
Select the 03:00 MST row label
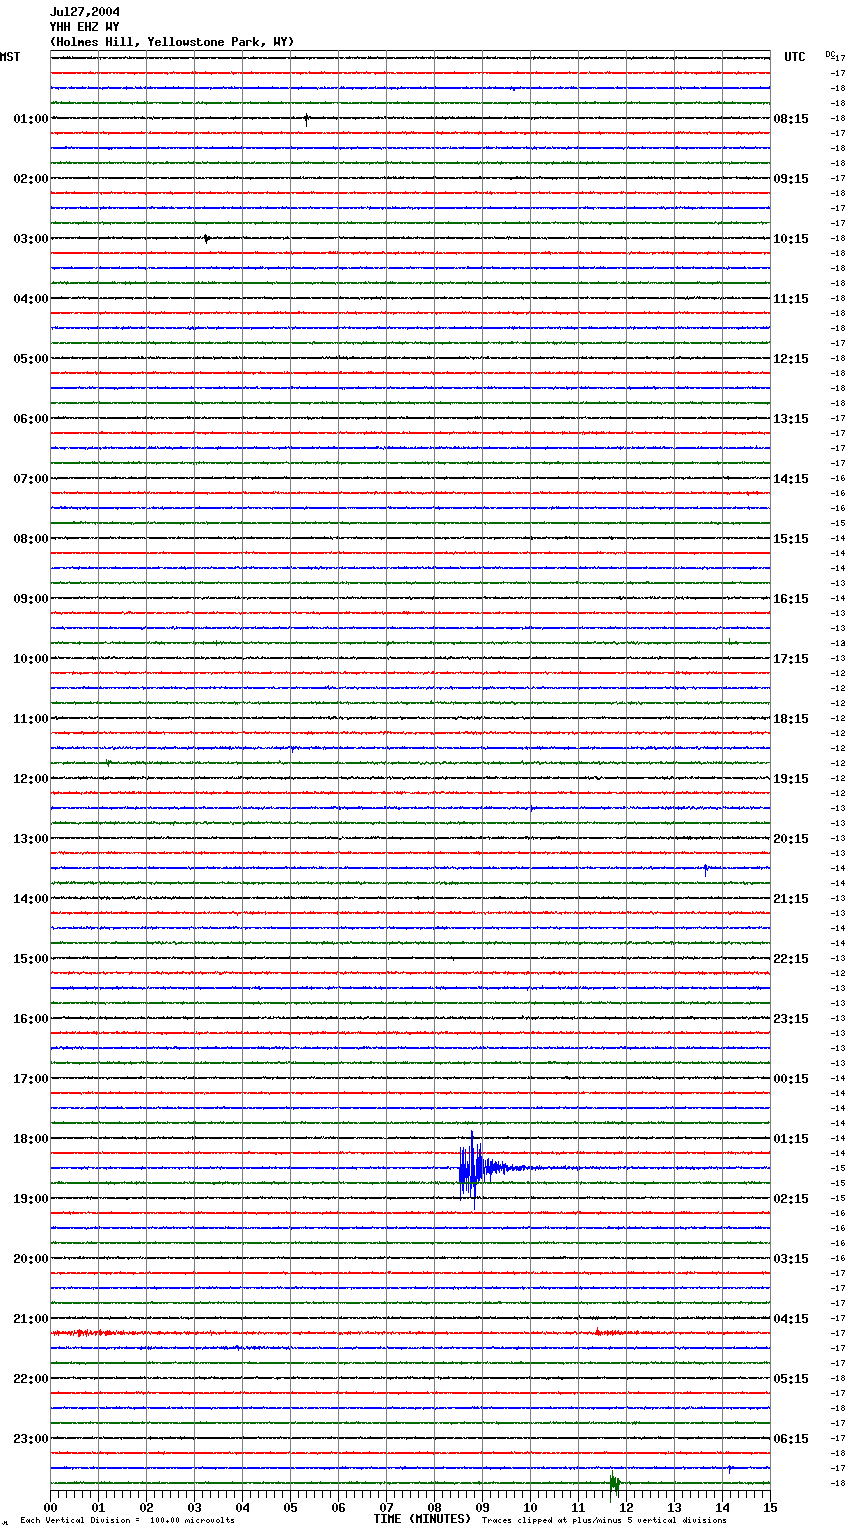(x=31, y=239)
